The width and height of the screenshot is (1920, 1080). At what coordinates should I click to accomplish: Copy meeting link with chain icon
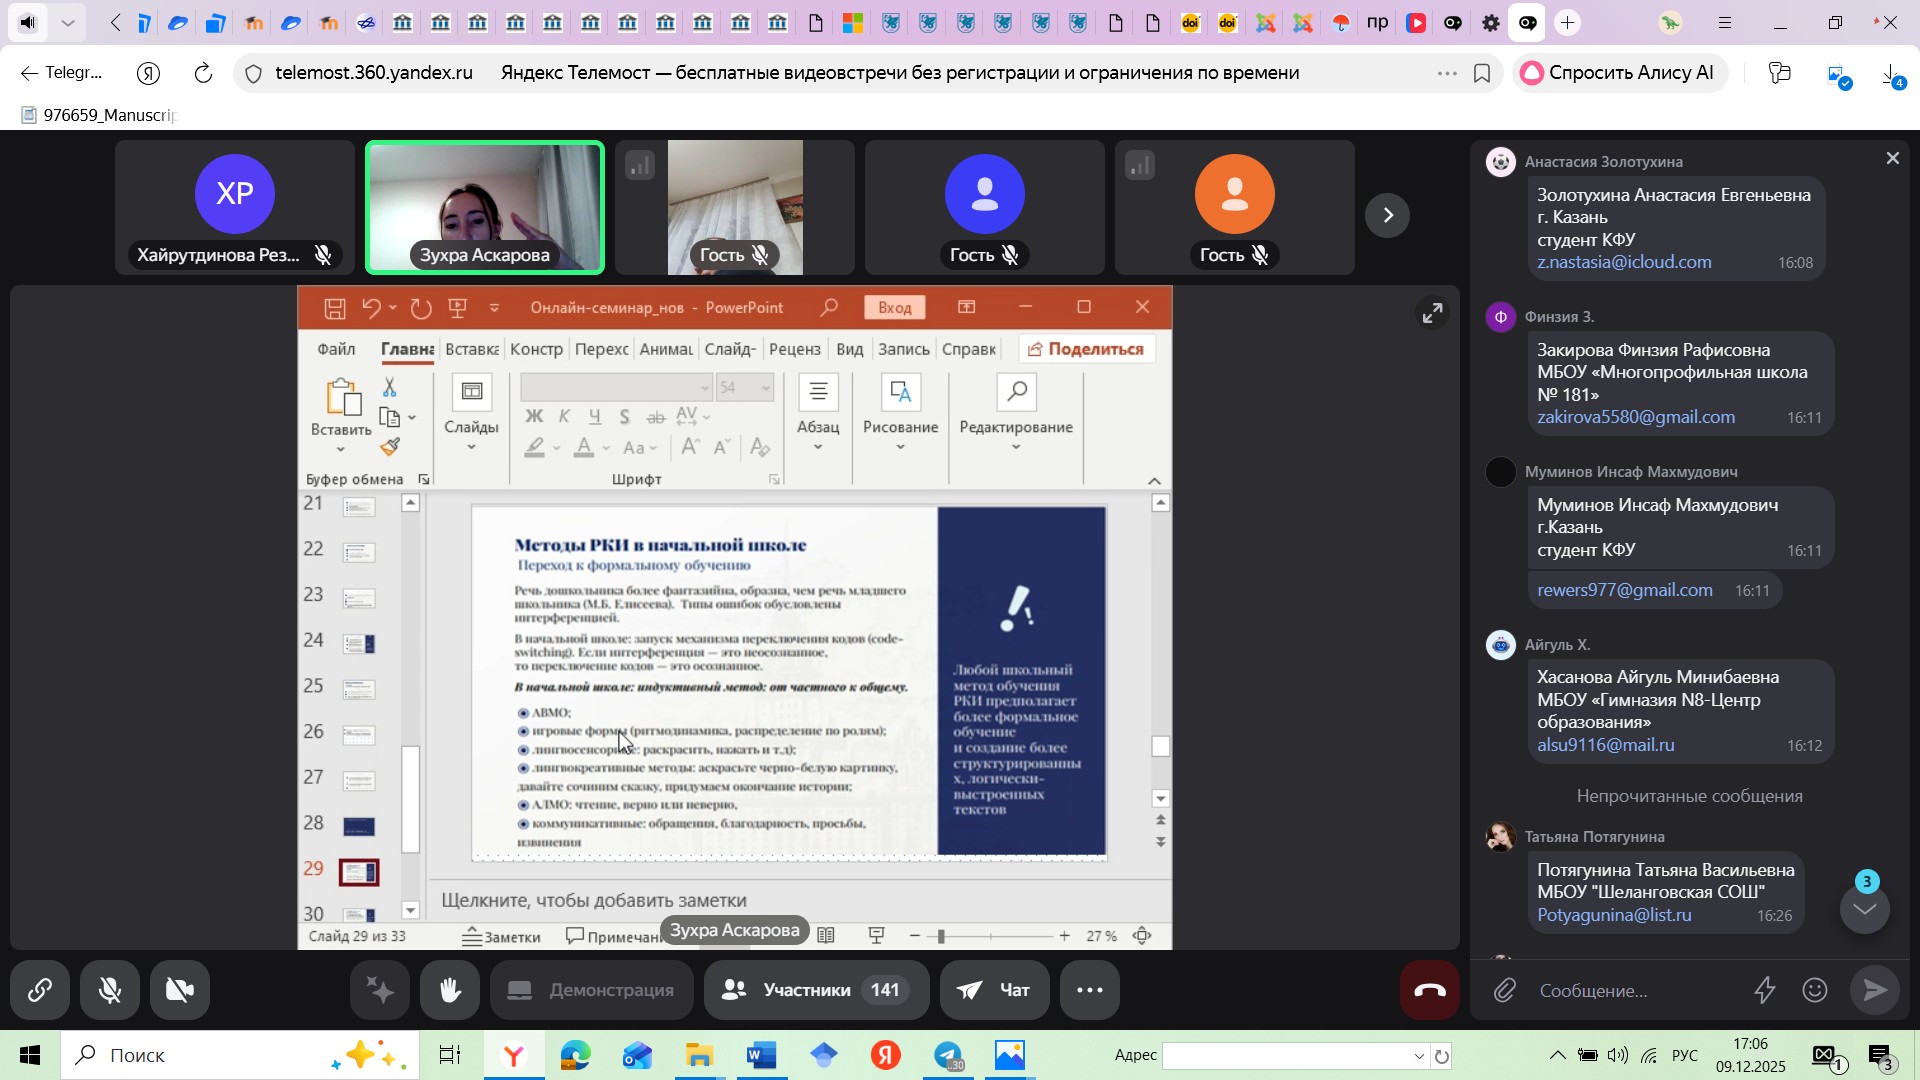coord(40,990)
